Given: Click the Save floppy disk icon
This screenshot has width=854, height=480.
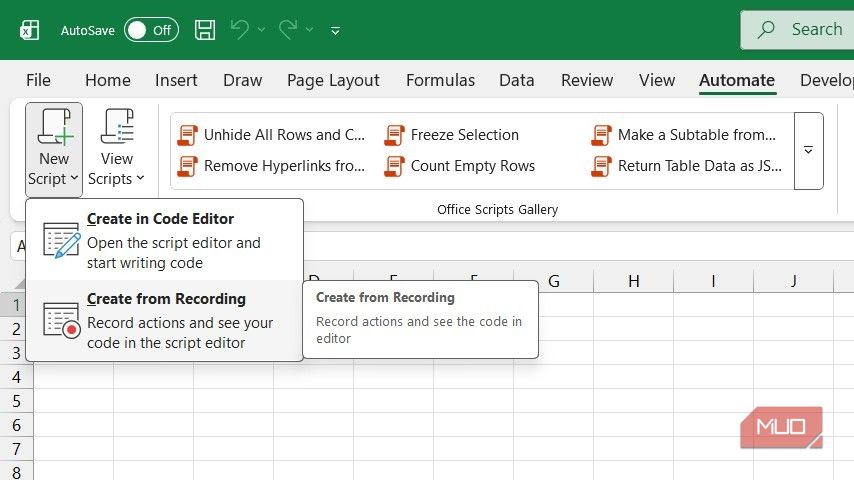Looking at the screenshot, I should [205, 30].
